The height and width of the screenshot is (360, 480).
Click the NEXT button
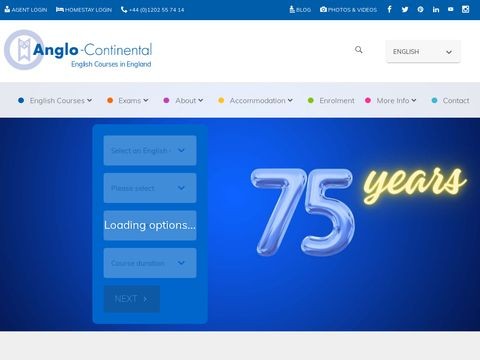(x=132, y=299)
